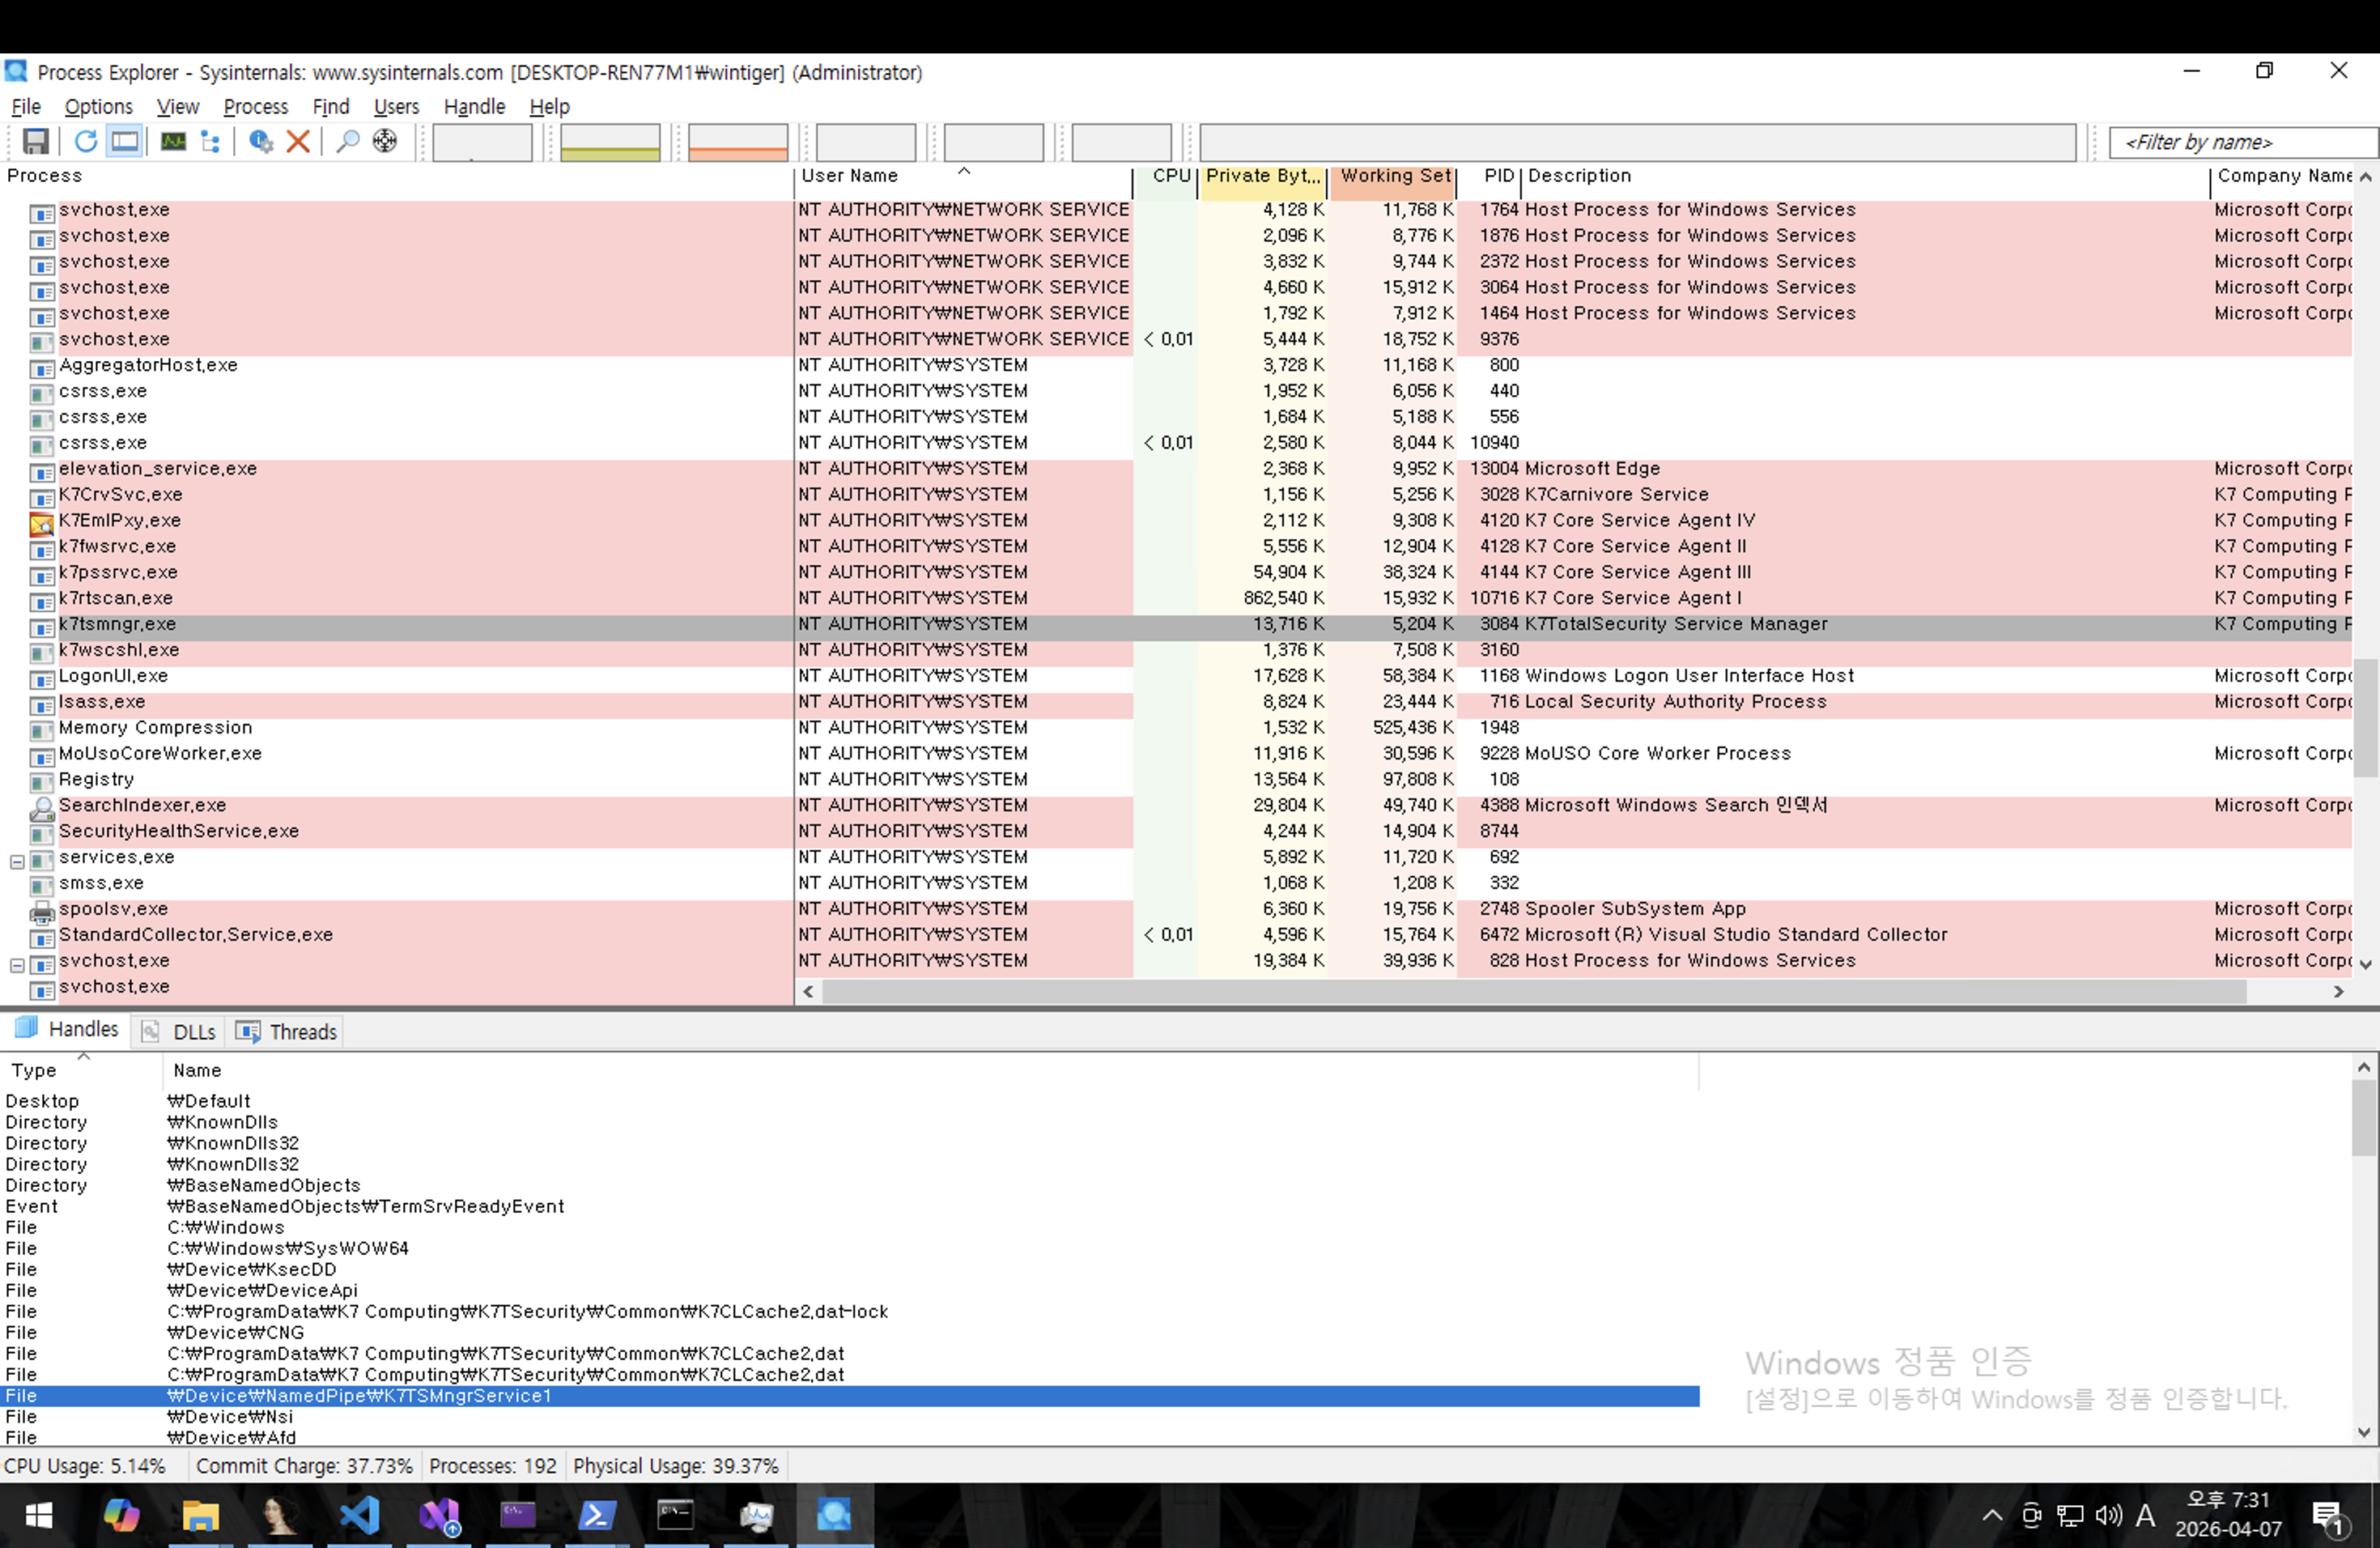The width and height of the screenshot is (2380, 1548).
Task: Open the Options menu
Action: click(x=98, y=106)
